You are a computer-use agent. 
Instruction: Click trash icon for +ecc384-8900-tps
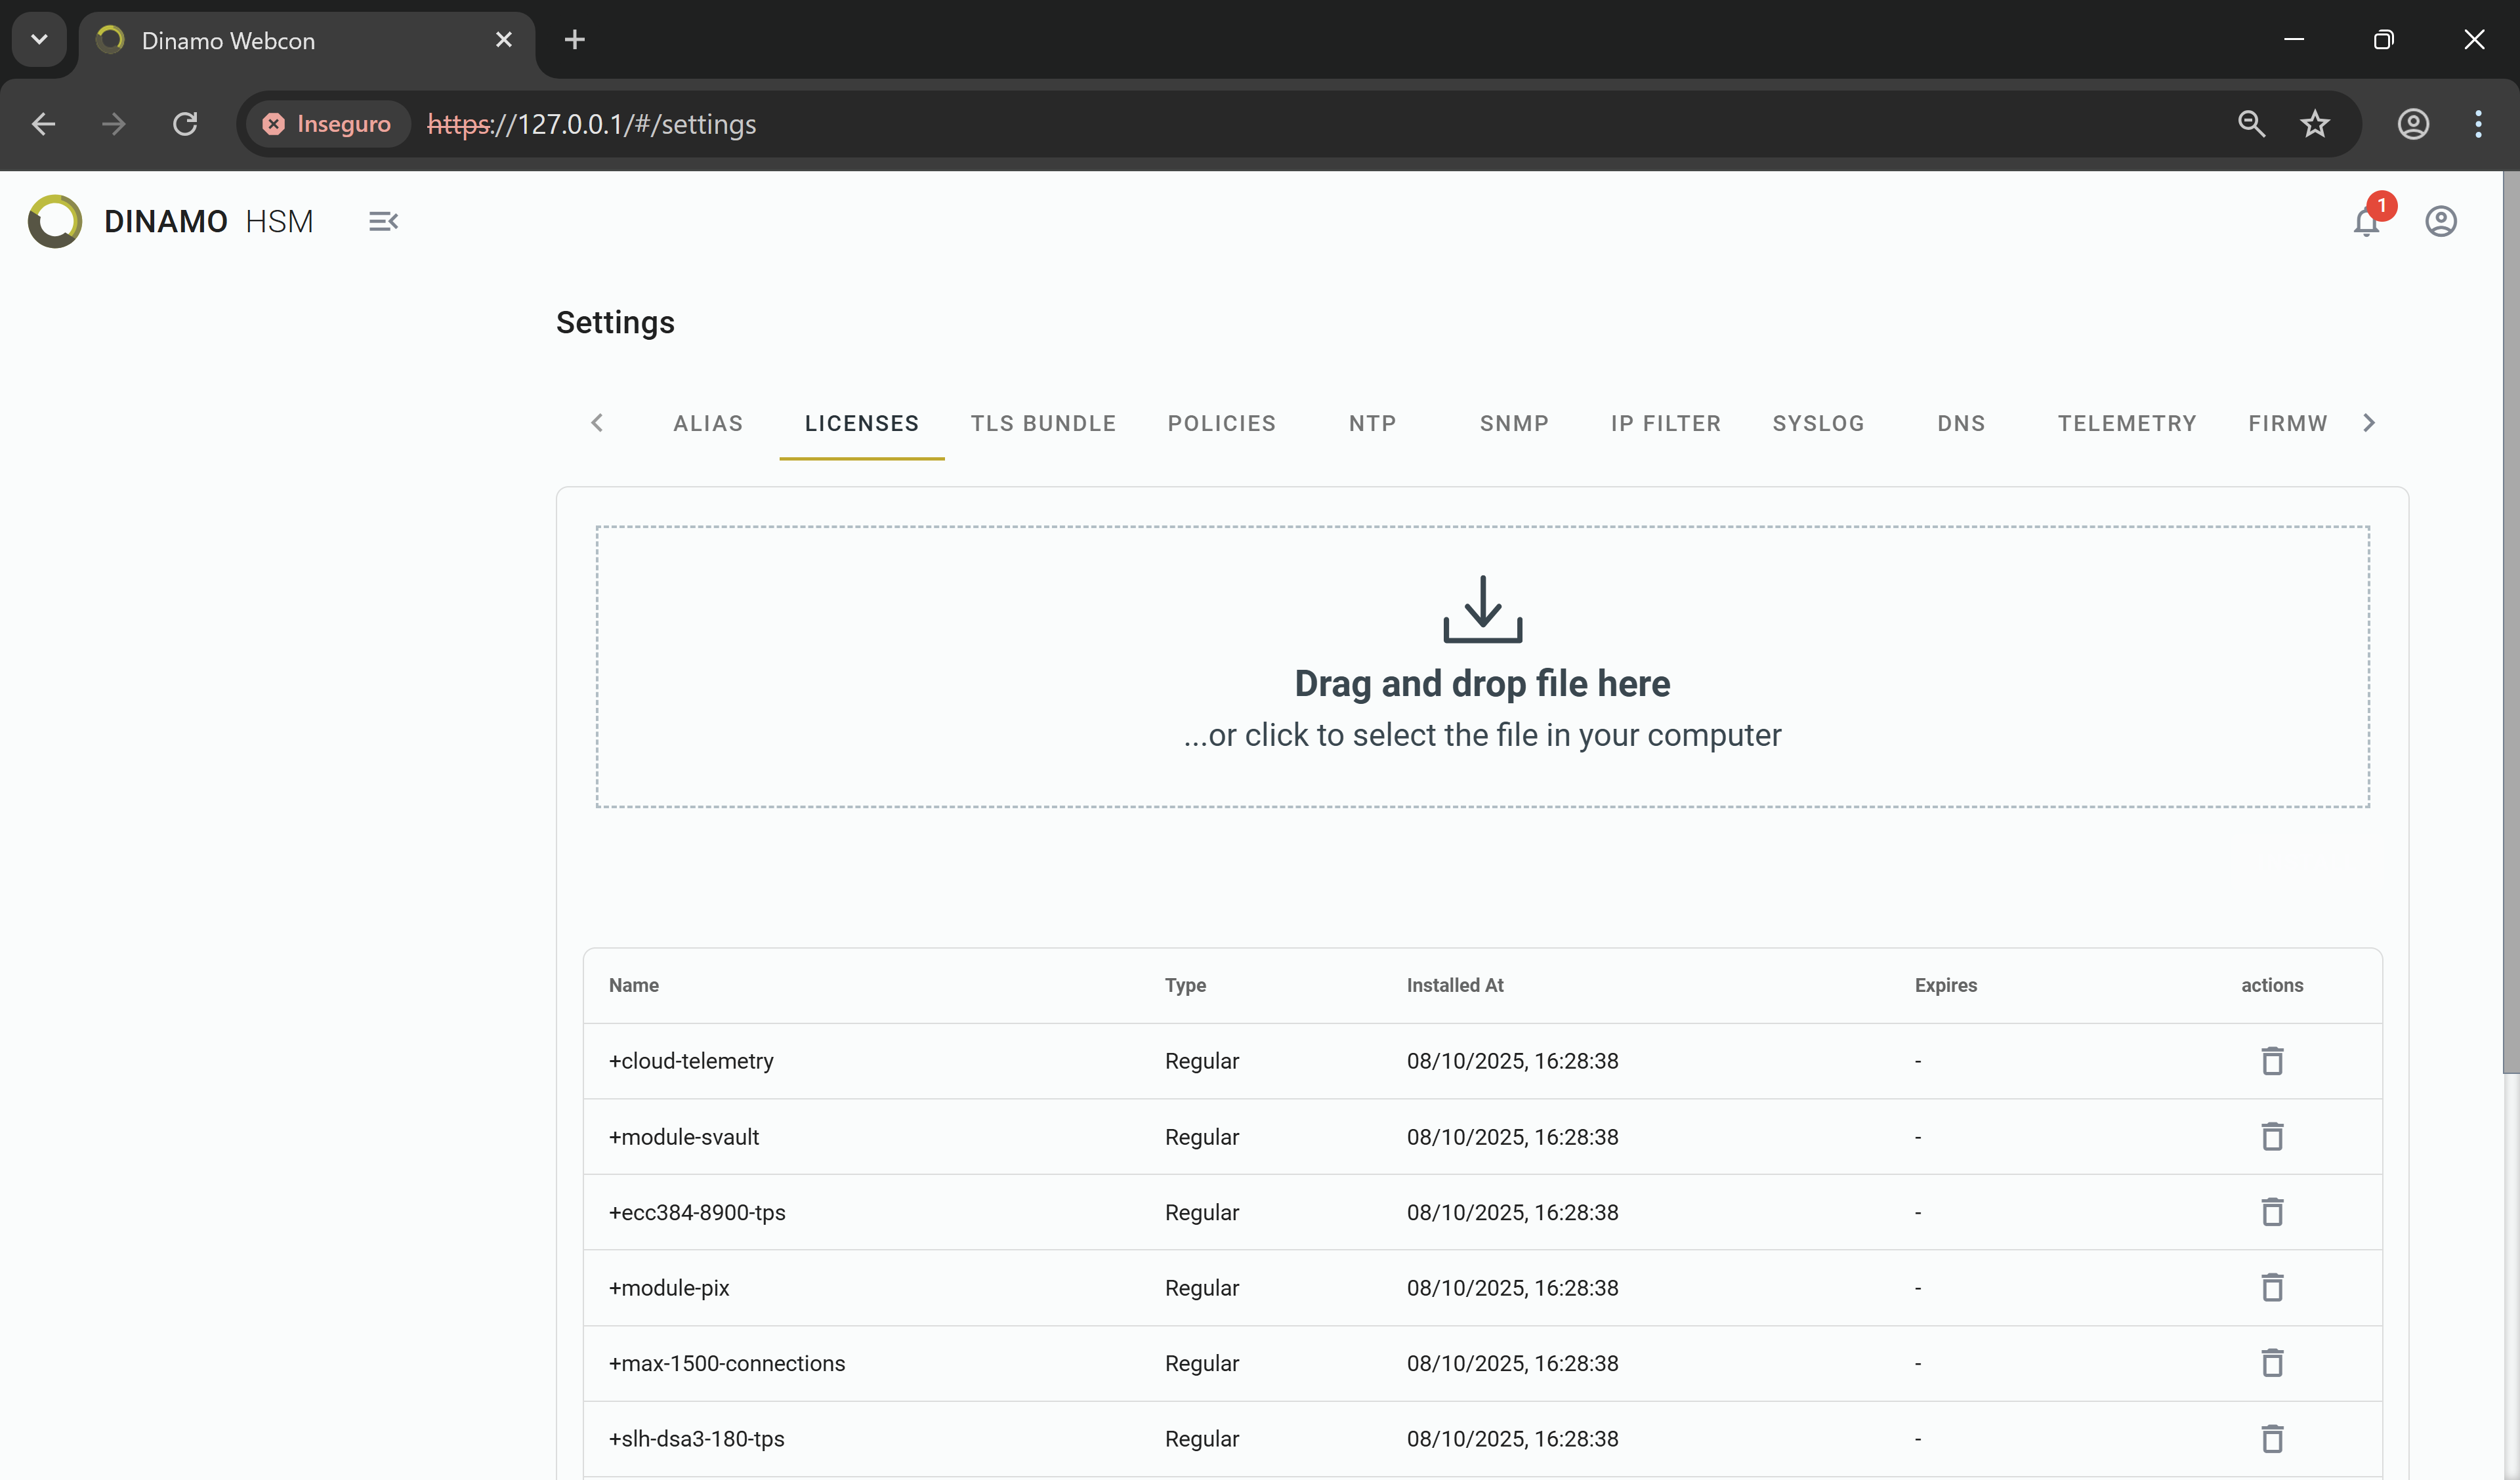[2271, 1211]
